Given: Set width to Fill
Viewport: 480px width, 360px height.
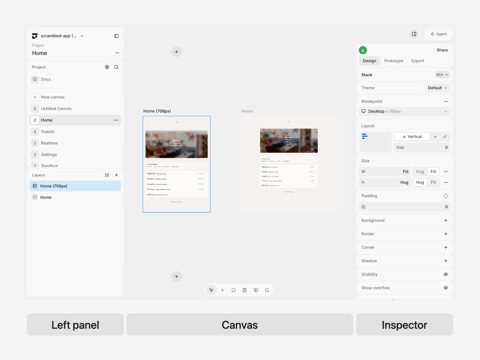Looking at the screenshot, I should (433, 172).
